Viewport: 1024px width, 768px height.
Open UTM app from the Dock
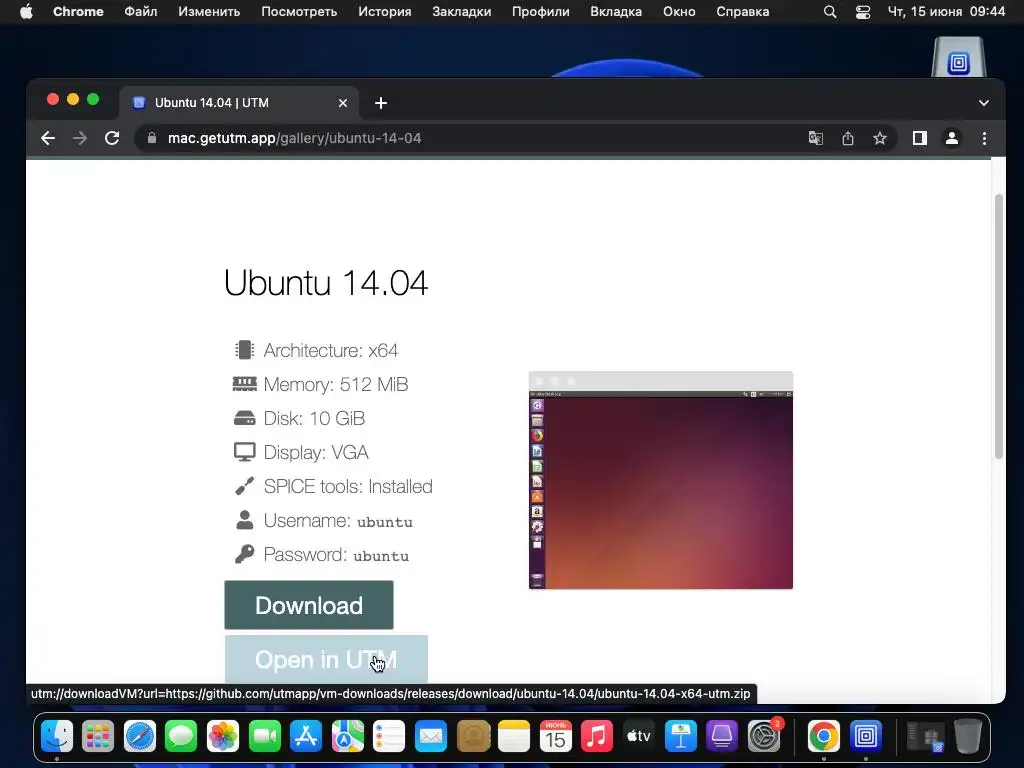[865, 736]
